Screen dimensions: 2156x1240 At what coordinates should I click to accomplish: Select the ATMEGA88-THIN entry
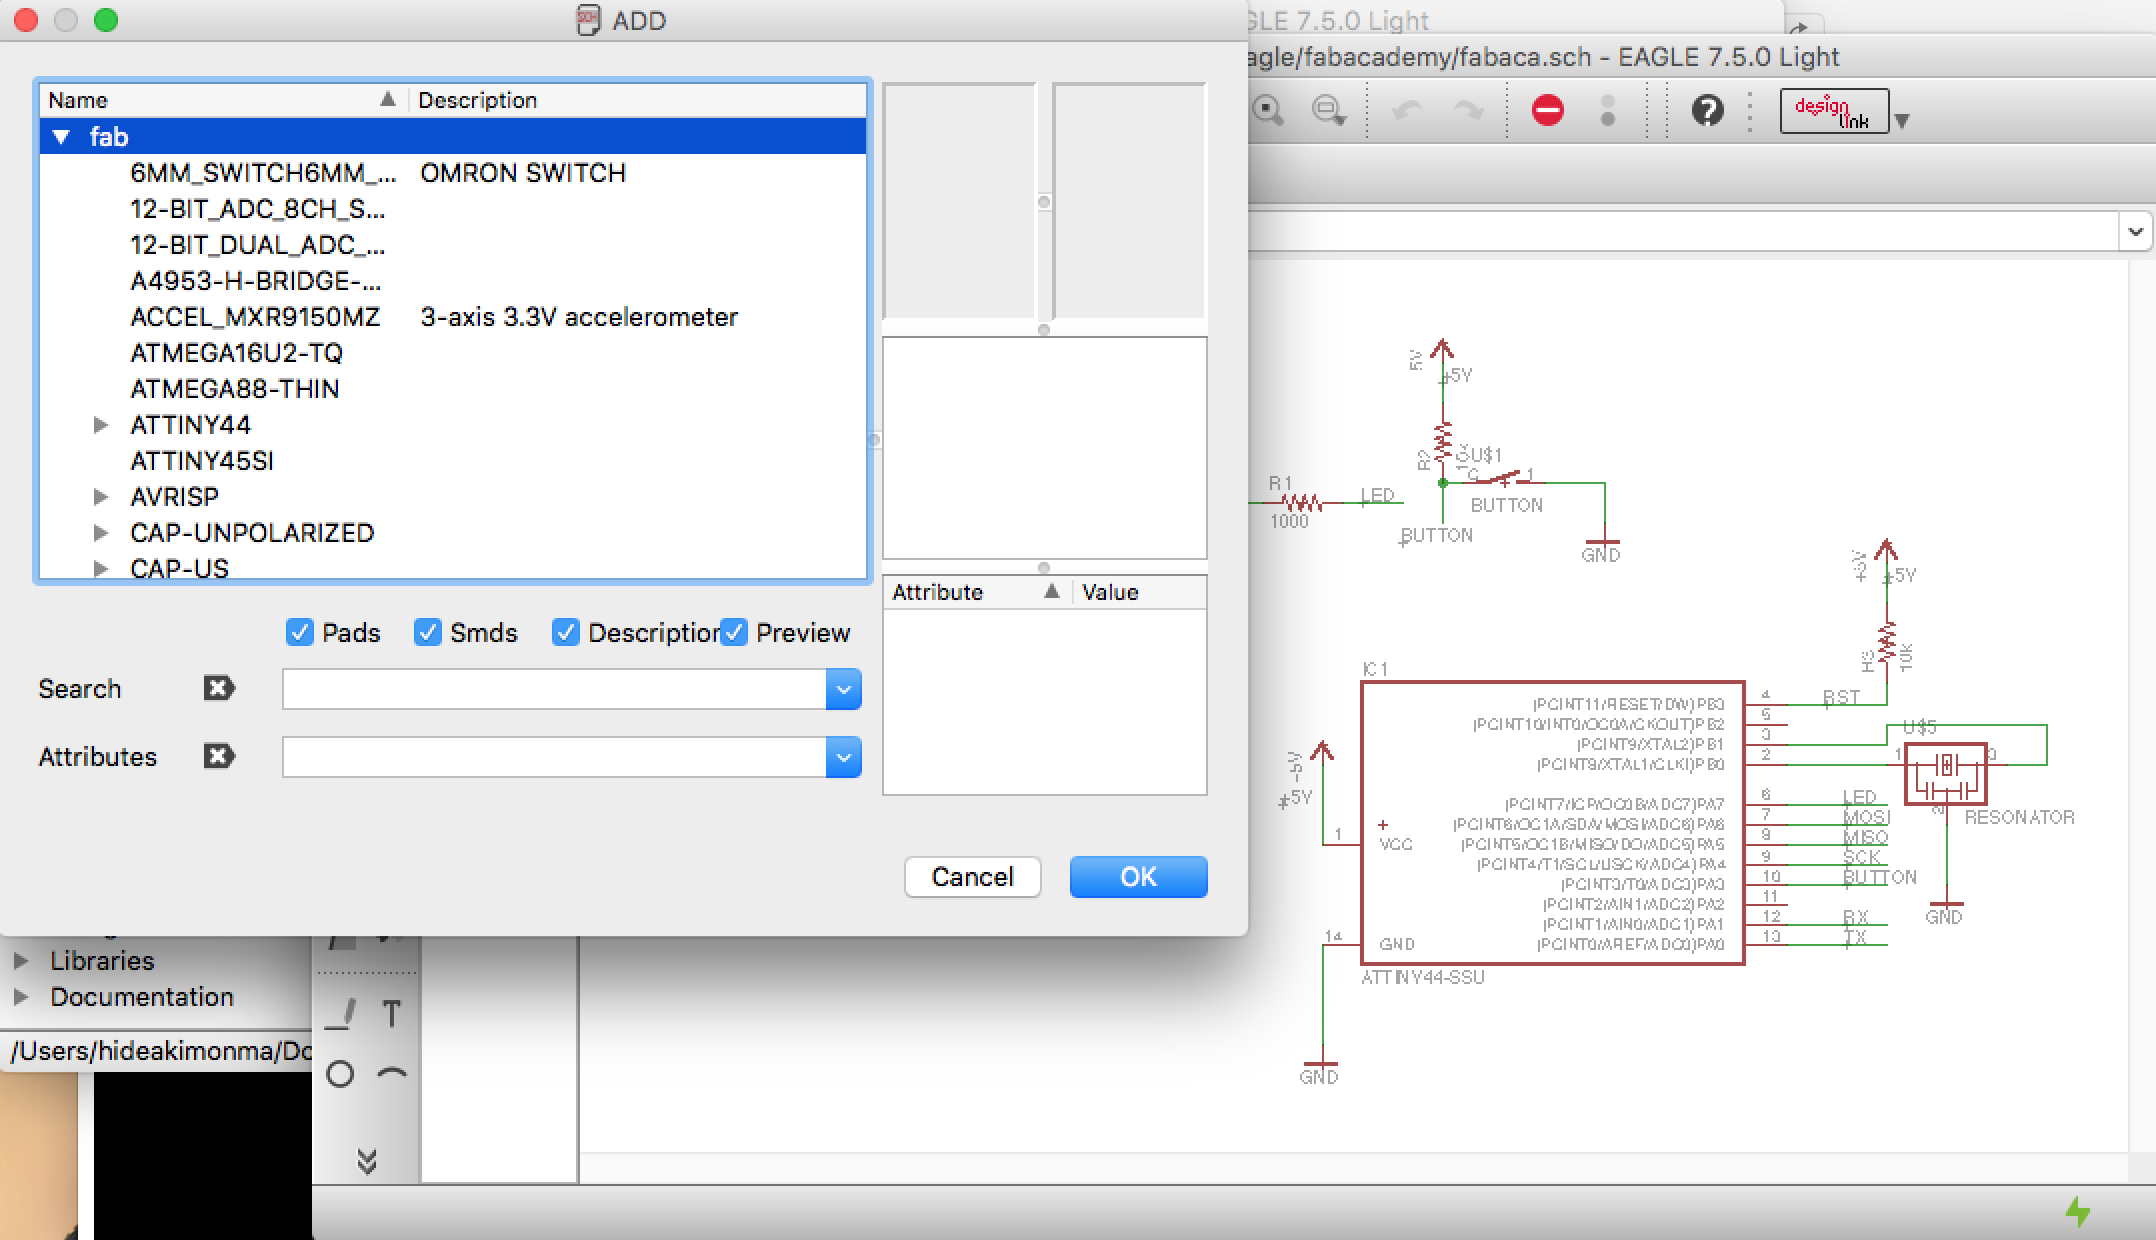(x=234, y=389)
